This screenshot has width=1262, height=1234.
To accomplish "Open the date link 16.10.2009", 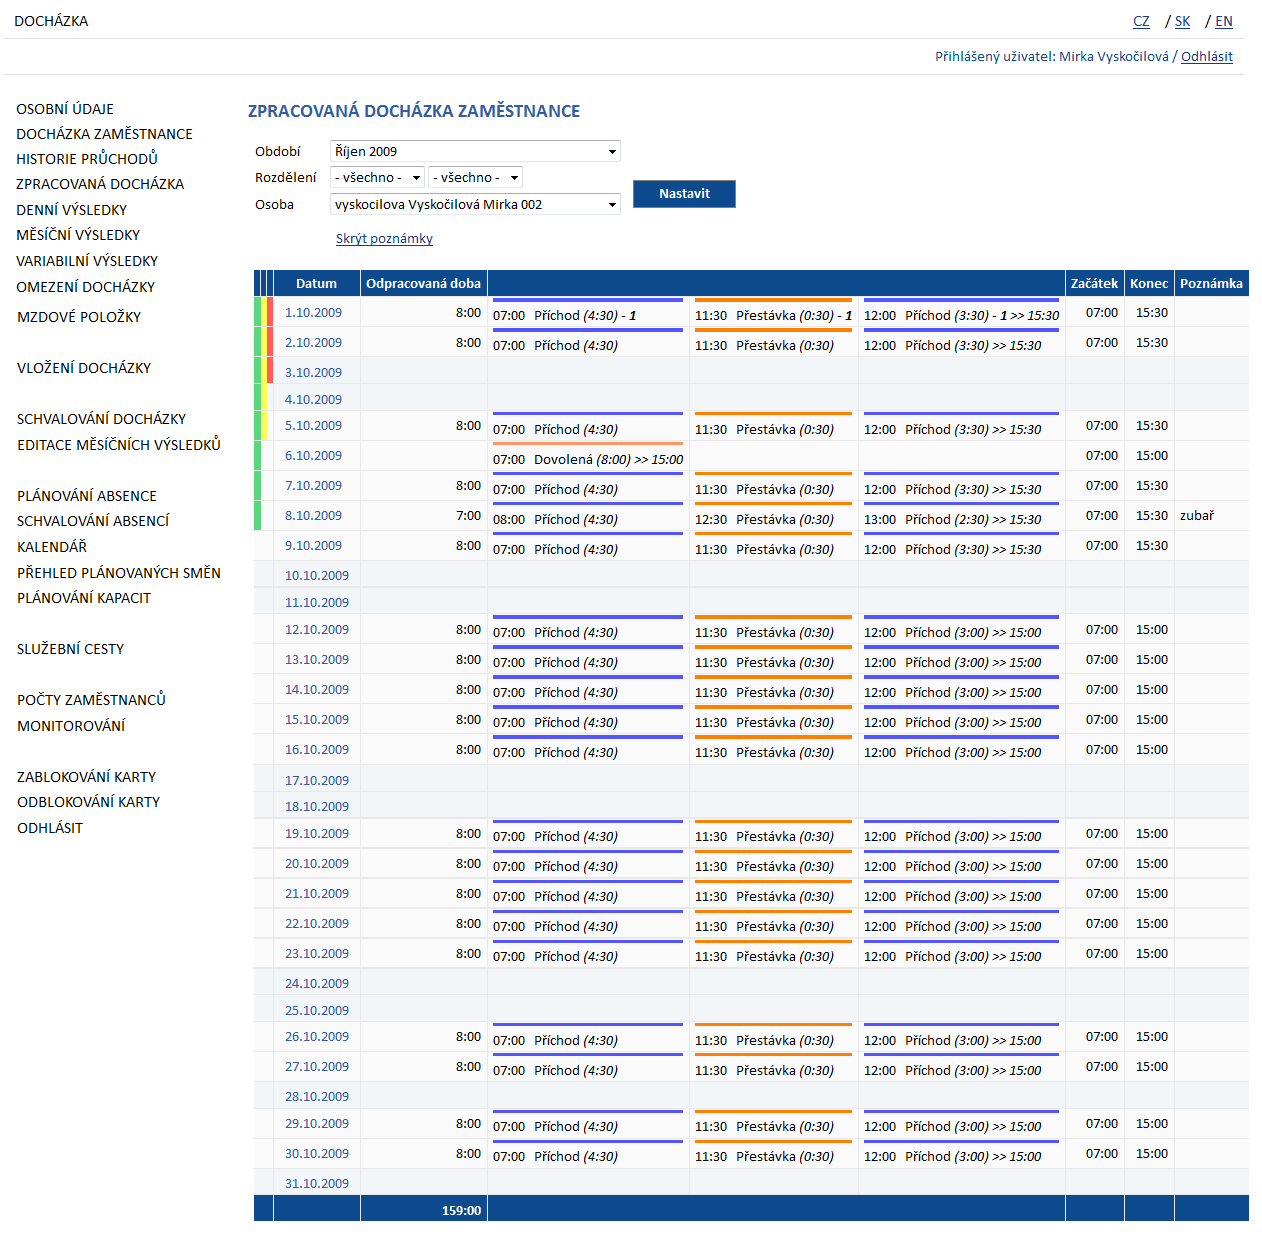I will point(317,750).
